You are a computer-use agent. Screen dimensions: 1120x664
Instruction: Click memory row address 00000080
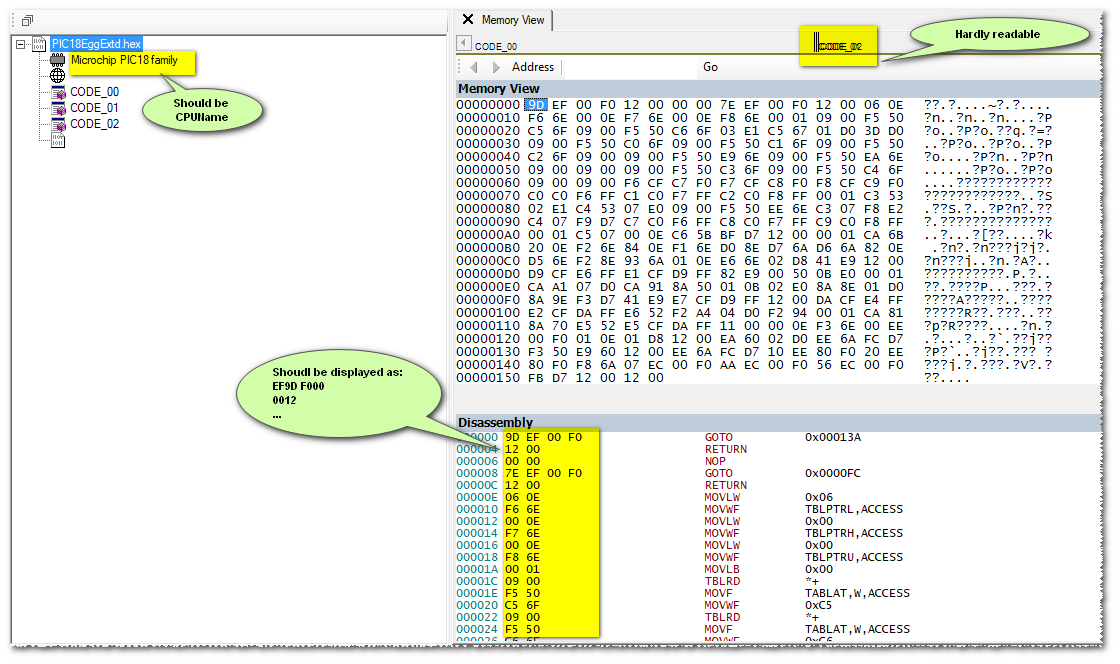(x=488, y=209)
